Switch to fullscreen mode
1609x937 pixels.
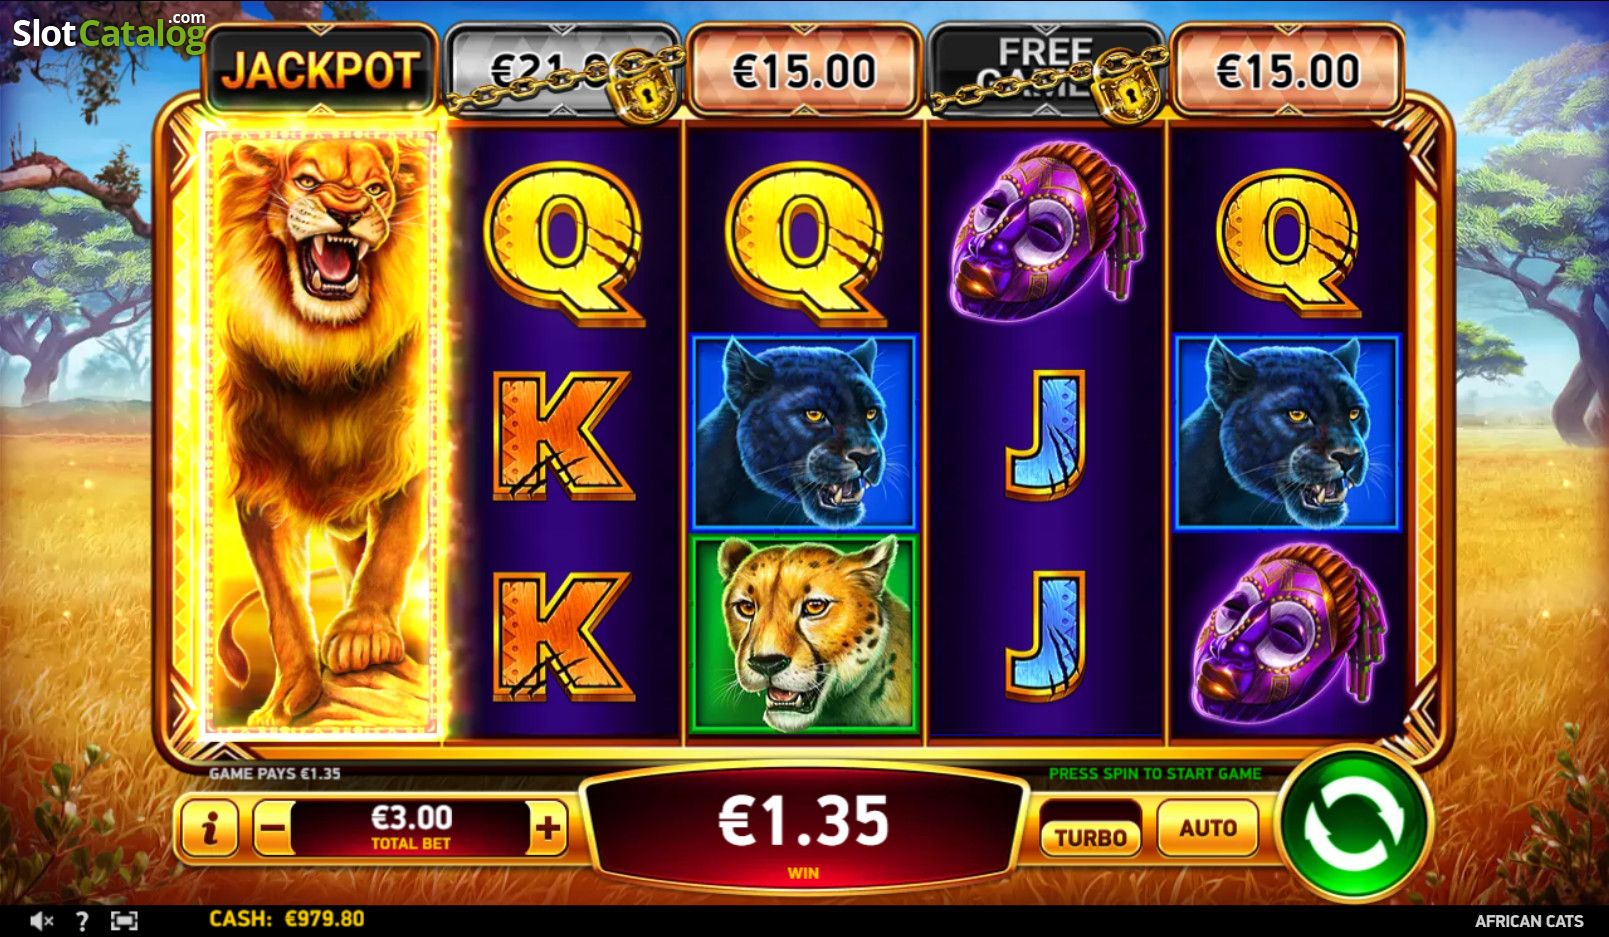coord(124,920)
